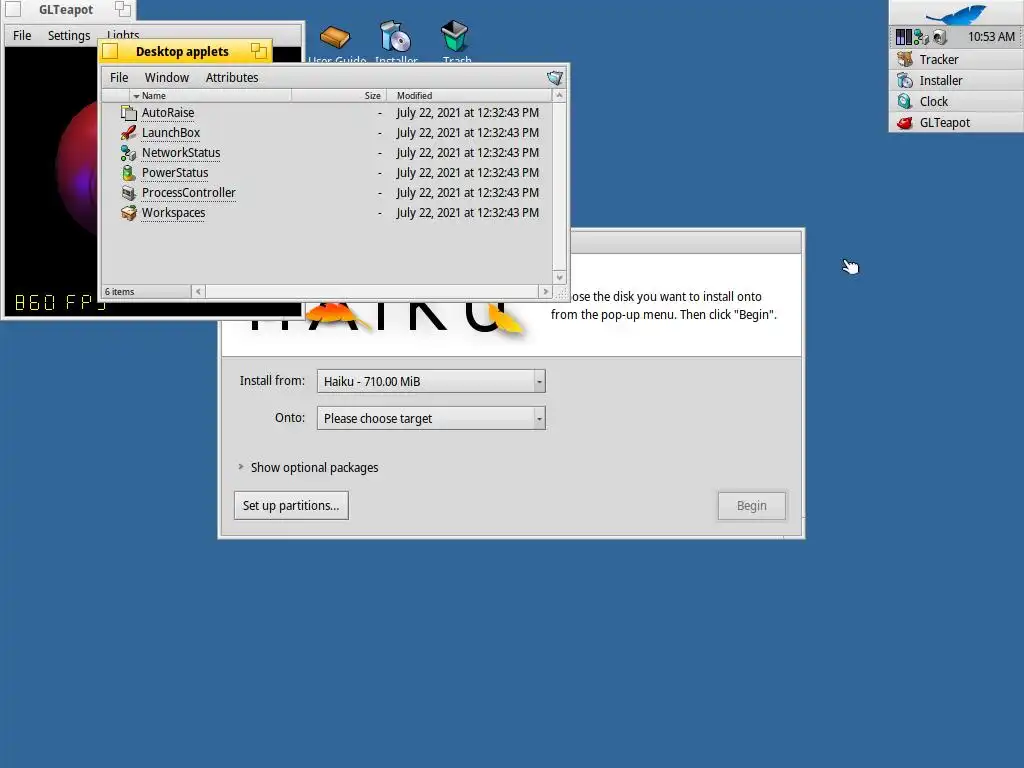Open Window menu in Desktop applets
The height and width of the screenshot is (768, 1024).
pyautogui.click(x=167, y=78)
